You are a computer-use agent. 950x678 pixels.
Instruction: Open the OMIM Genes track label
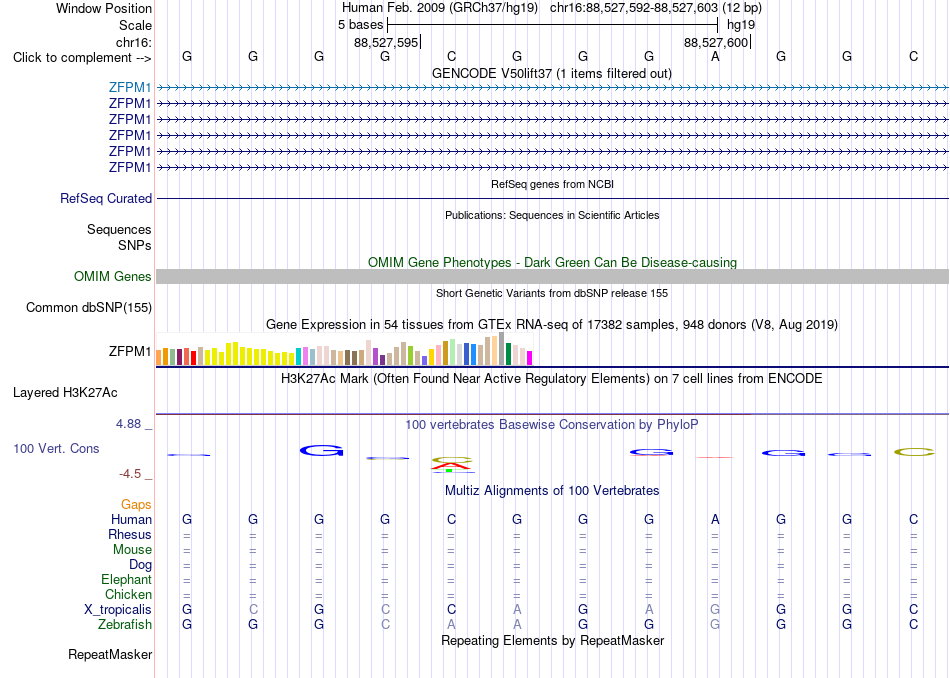113,276
